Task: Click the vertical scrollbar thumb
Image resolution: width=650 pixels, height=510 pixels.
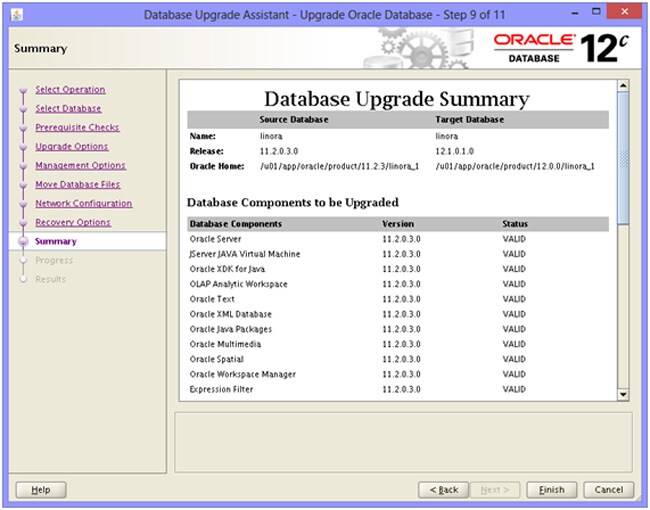Action: pos(623,158)
